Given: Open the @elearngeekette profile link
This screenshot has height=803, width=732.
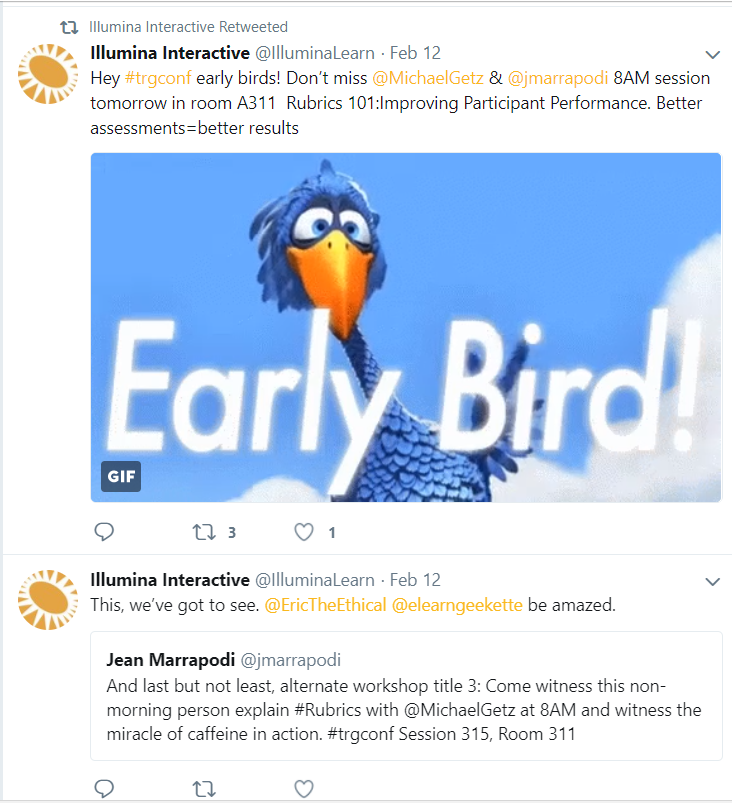Looking at the screenshot, I should [457, 605].
